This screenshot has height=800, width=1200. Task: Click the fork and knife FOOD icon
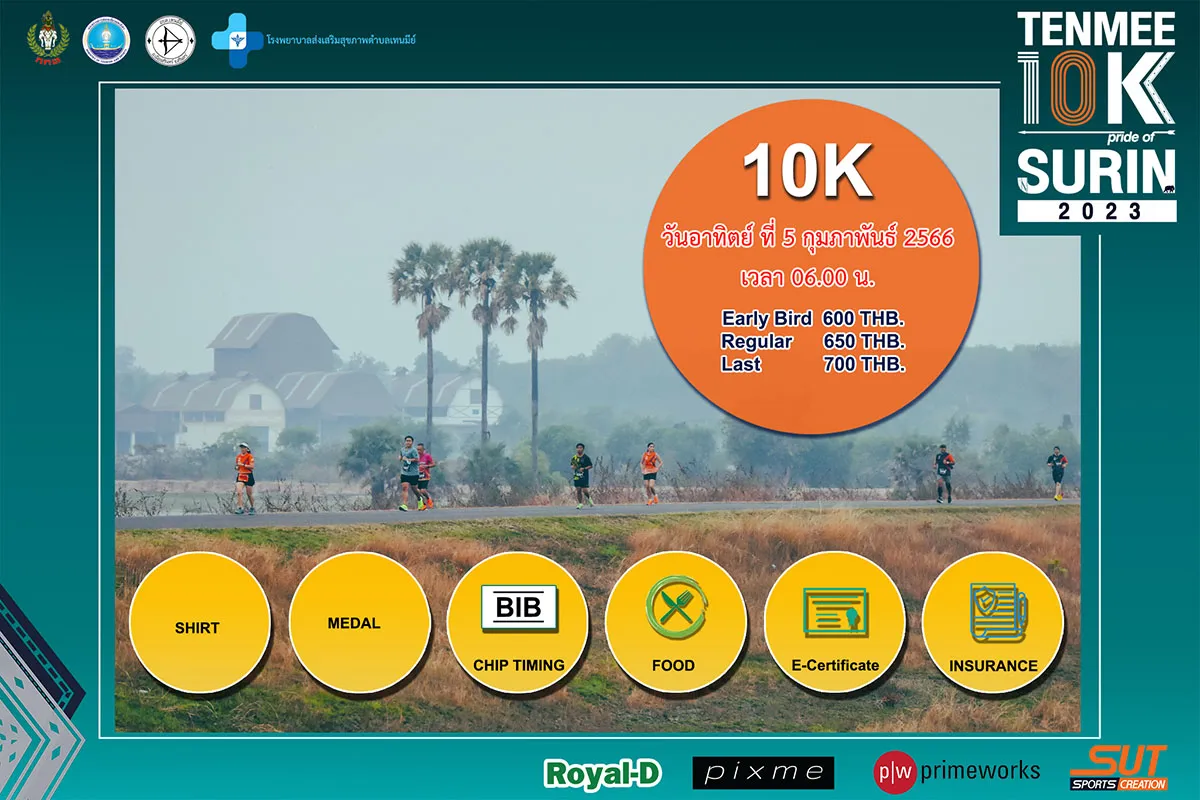[676, 609]
